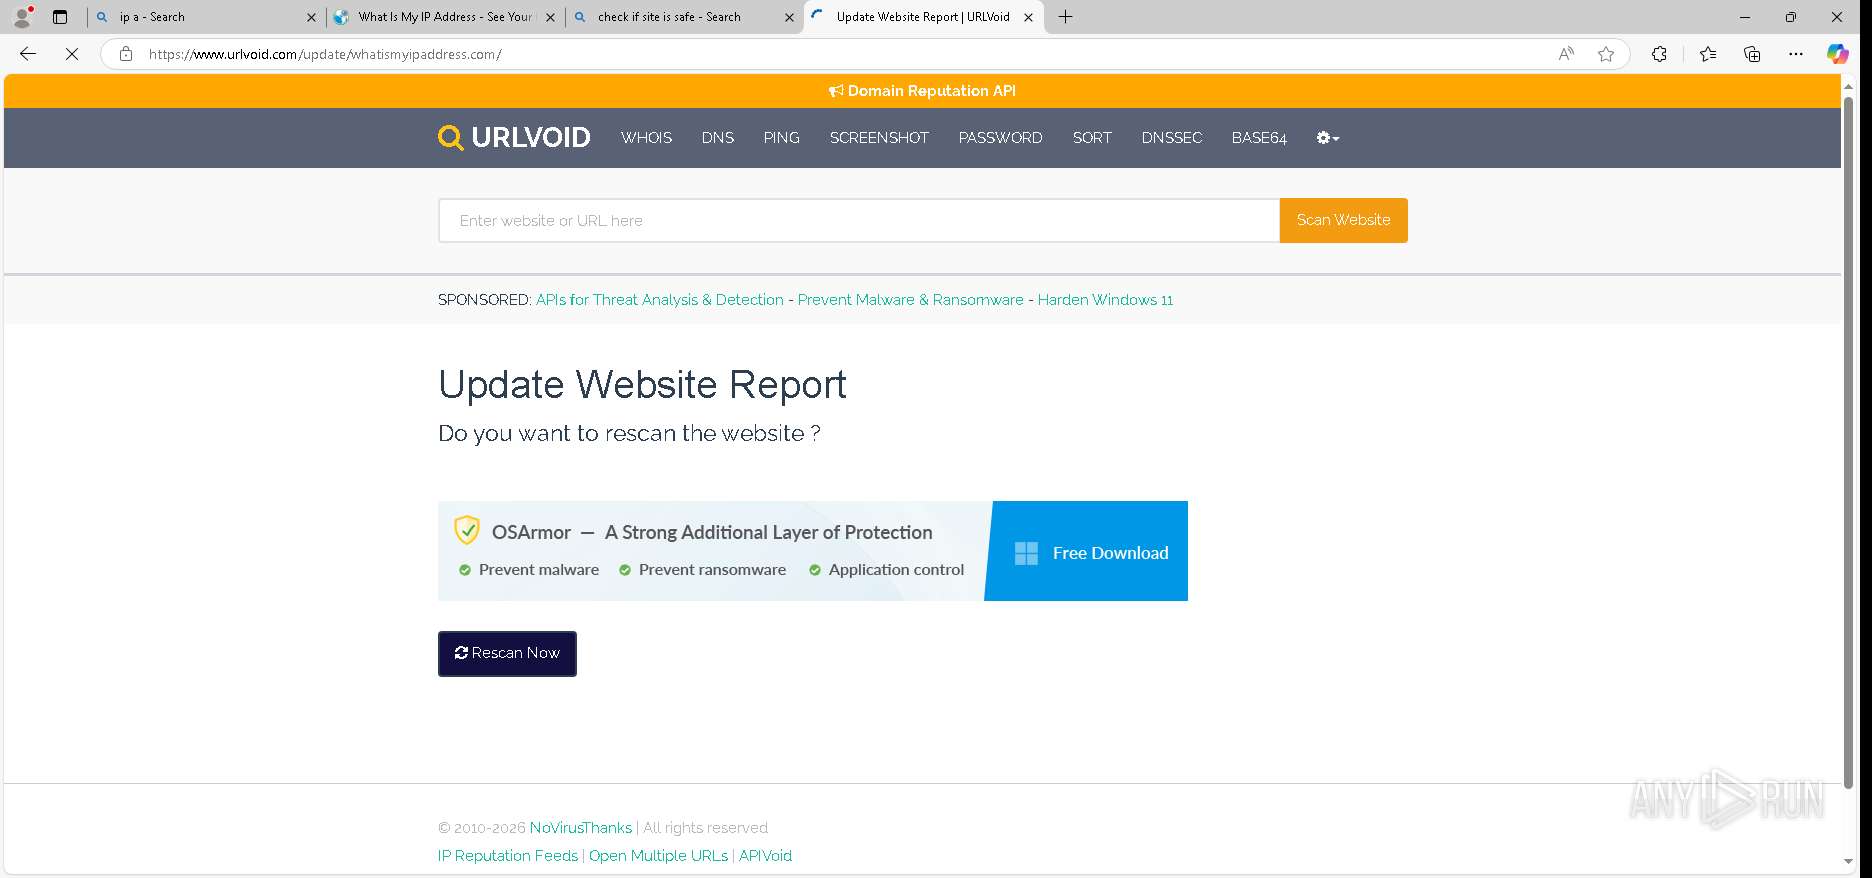Click the Domain Reputation API banner
The image size is (1872, 878).
point(922,91)
